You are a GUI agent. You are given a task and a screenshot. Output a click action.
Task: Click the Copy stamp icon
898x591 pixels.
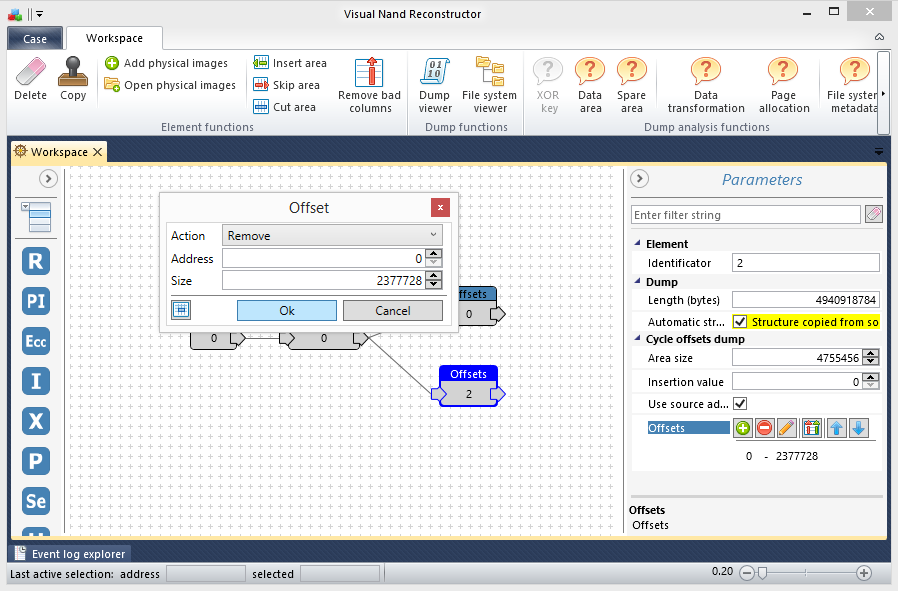tap(73, 72)
